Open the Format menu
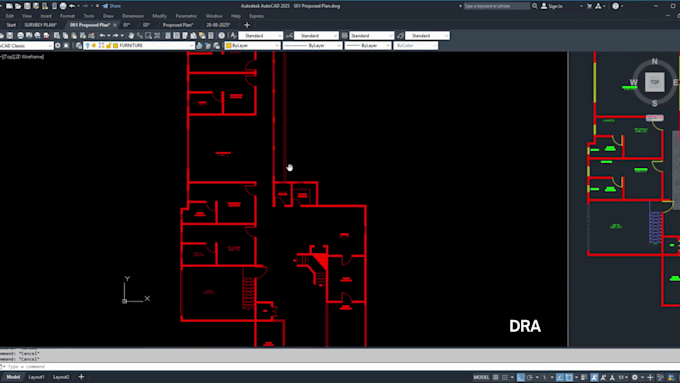 point(67,16)
